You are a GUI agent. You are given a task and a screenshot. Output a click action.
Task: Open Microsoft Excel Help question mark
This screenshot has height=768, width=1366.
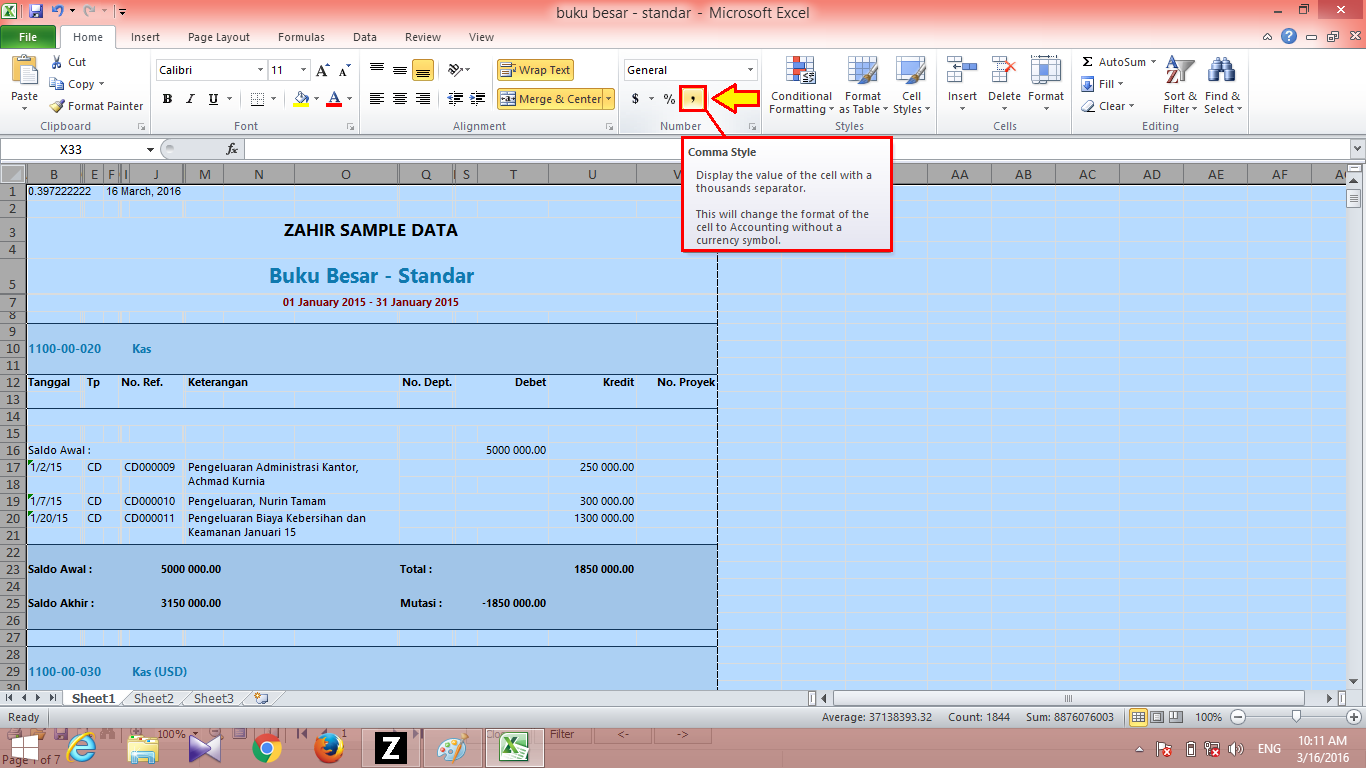point(1289,37)
